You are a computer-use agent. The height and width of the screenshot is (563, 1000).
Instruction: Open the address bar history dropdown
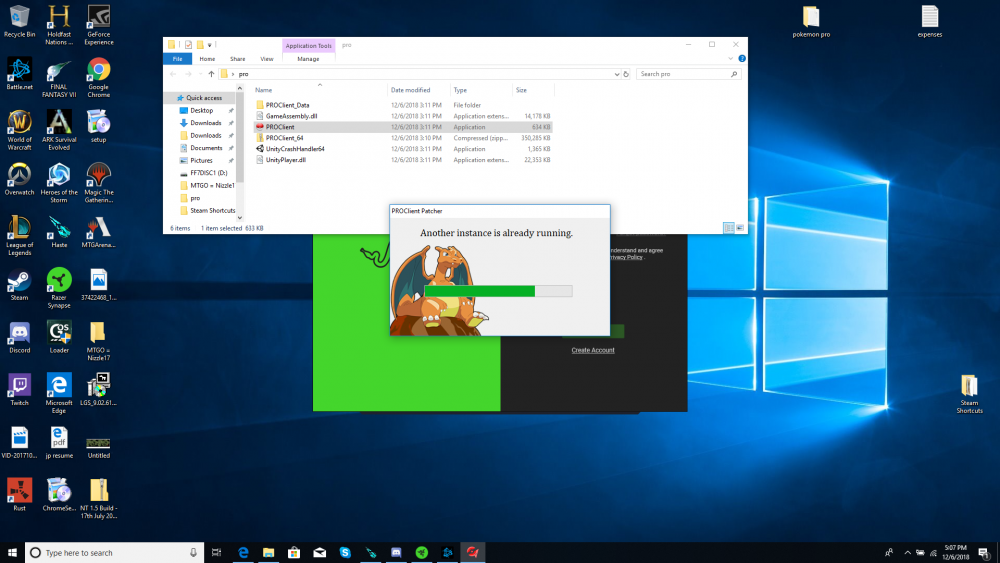615,74
